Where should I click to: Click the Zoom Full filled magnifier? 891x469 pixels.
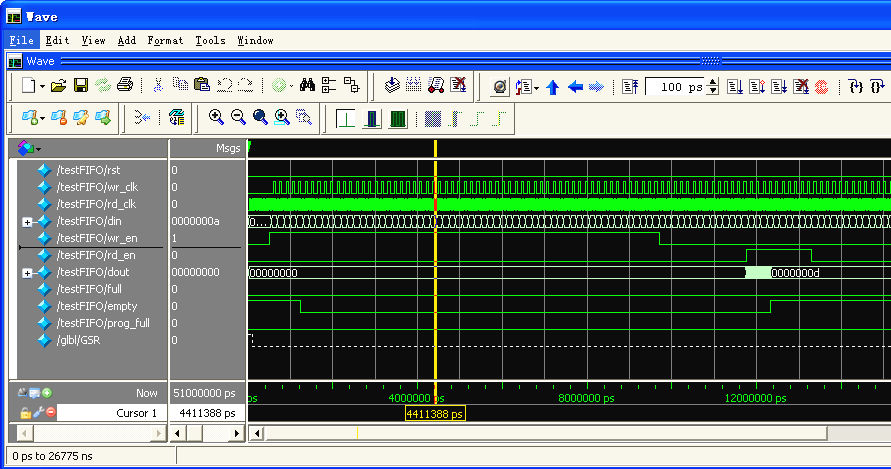[260, 118]
